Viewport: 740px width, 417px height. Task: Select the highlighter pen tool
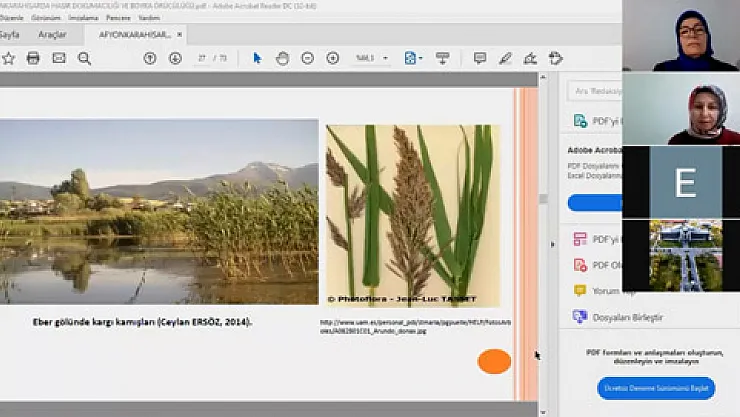click(505, 58)
